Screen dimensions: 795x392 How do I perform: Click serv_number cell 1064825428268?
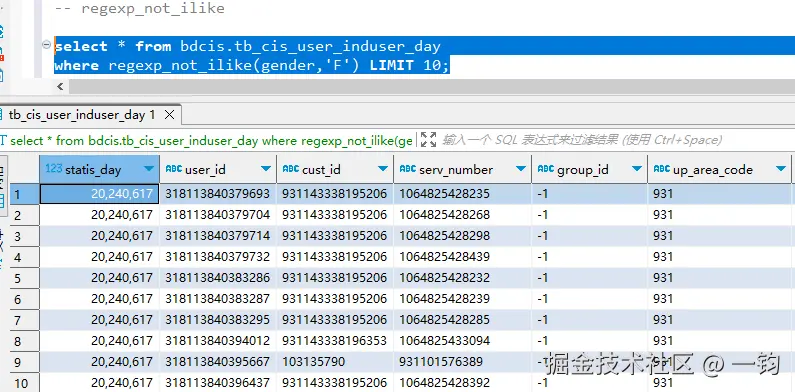click(x=462, y=215)
